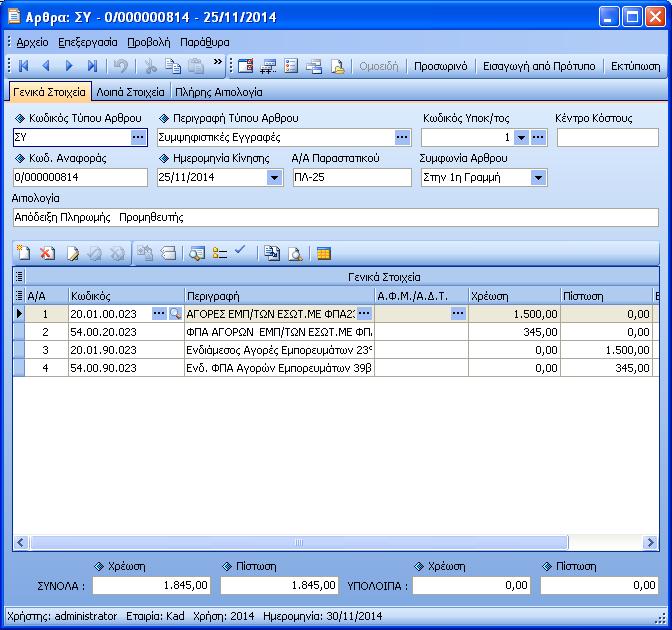The width and height of the screenshot is (672, 630).
Task: Click the window with red marker icon
Action: [x=246, y=66]
